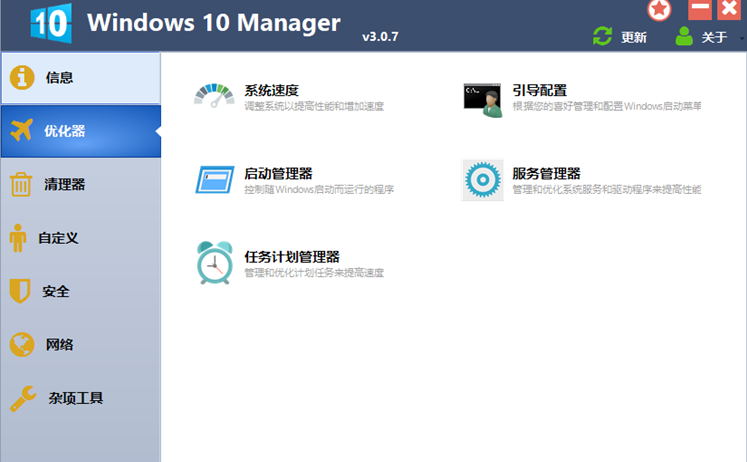Launch 启动管理器 startup manager
747x462 pixels.
point(278,173)
